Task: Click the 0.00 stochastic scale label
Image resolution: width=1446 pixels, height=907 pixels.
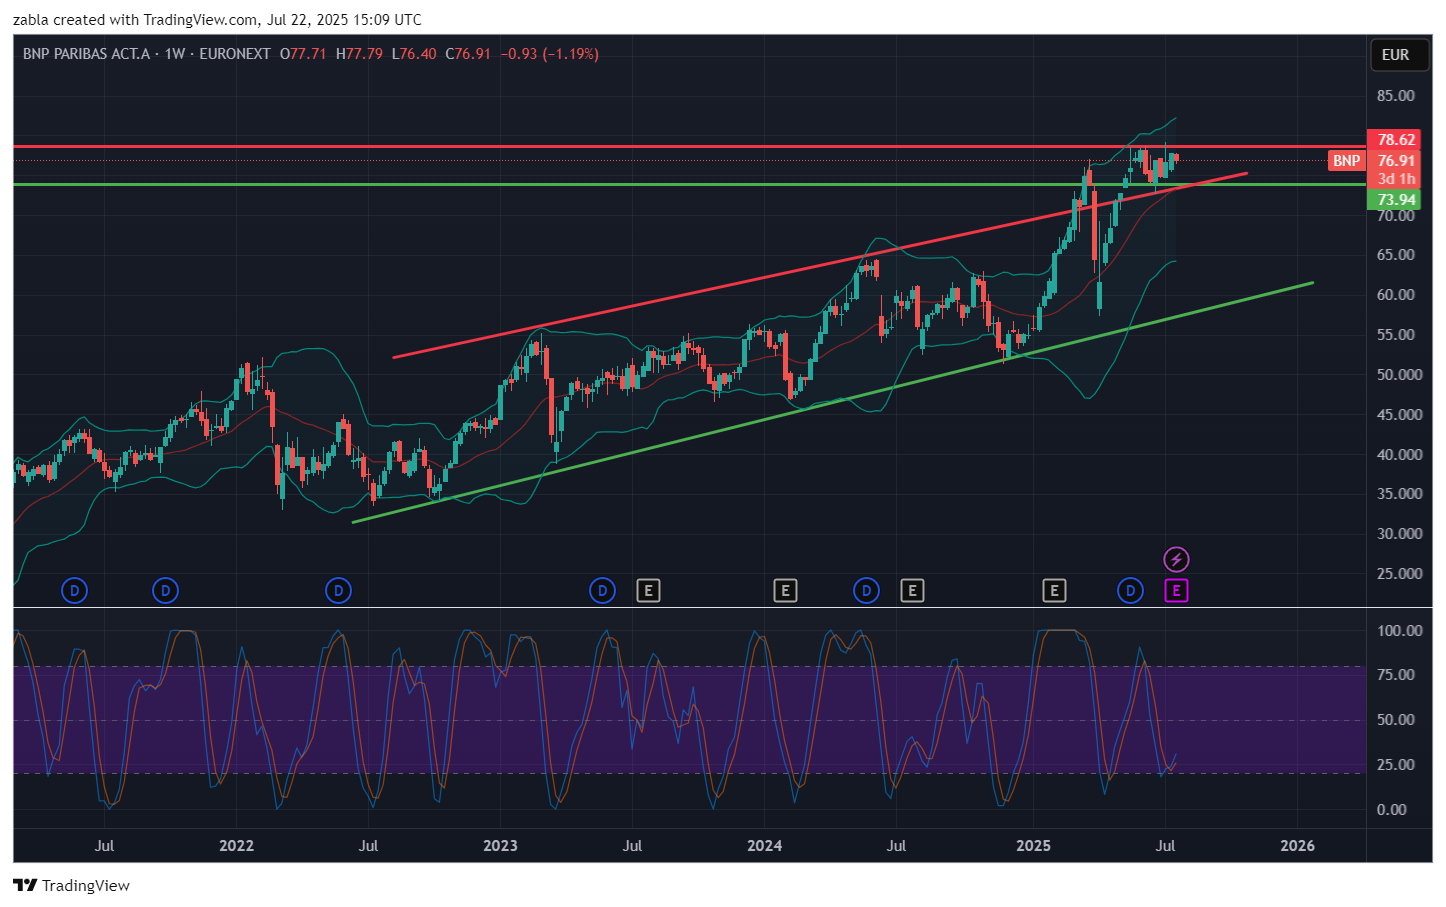Action: pos(1392,810)
